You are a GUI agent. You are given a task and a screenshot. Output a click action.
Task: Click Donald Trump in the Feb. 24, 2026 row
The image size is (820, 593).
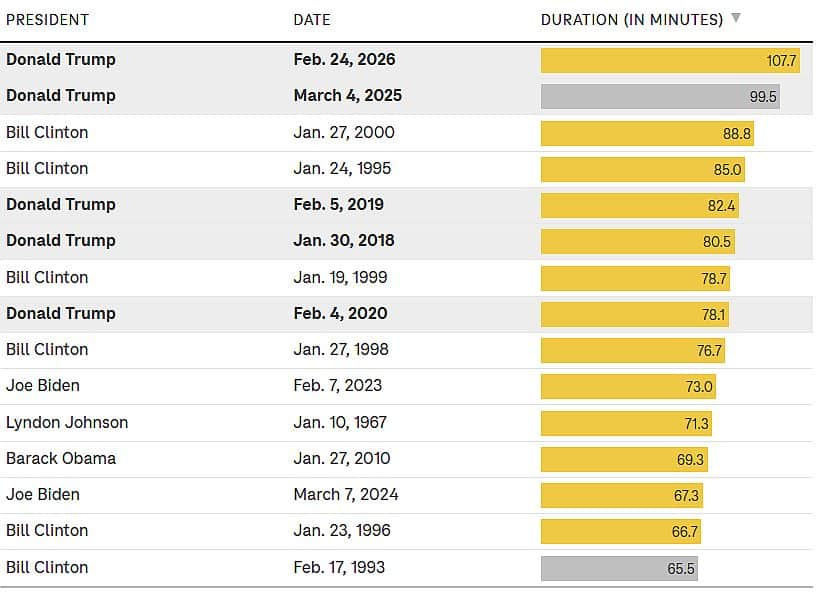(61, 60)
